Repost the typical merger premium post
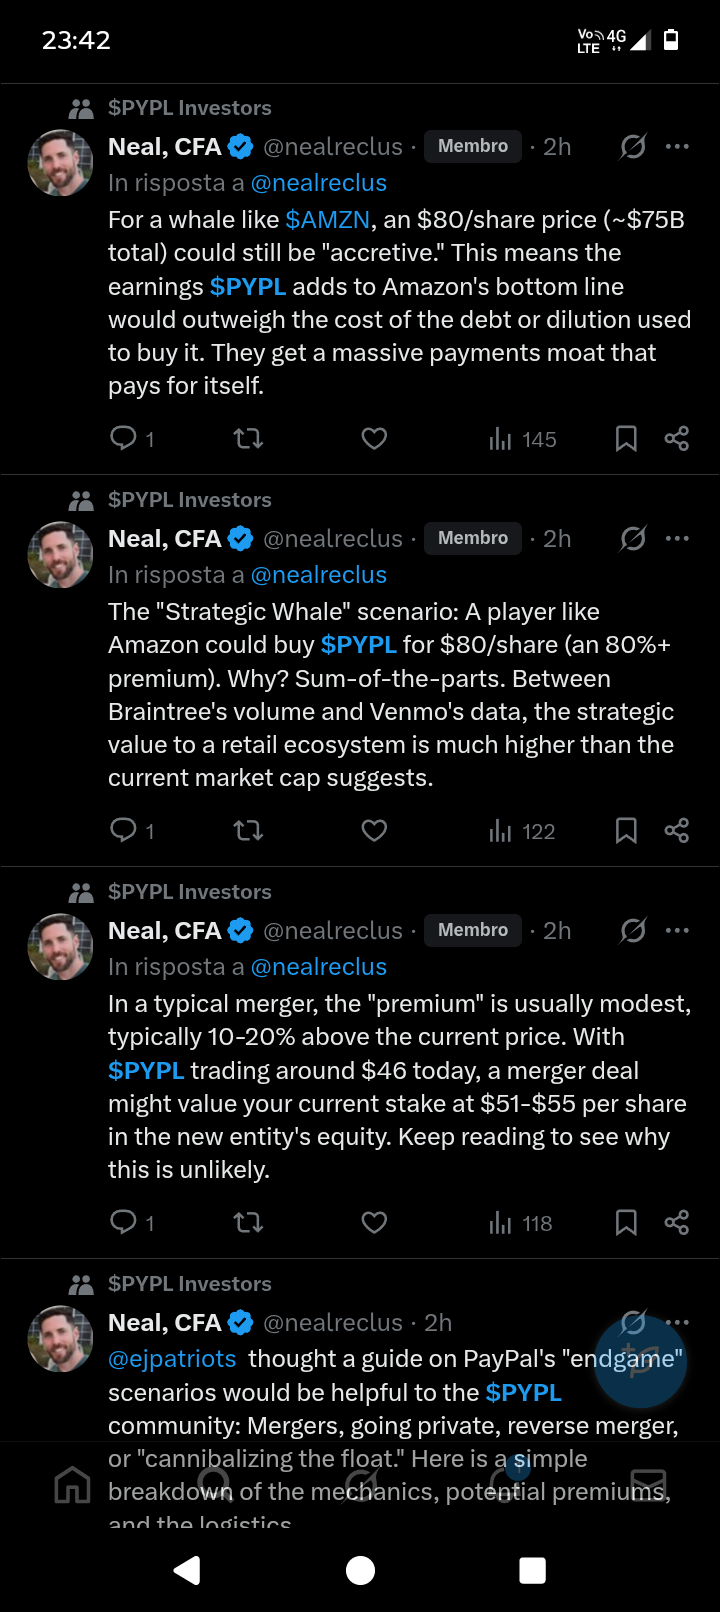 pos(248,1223)
